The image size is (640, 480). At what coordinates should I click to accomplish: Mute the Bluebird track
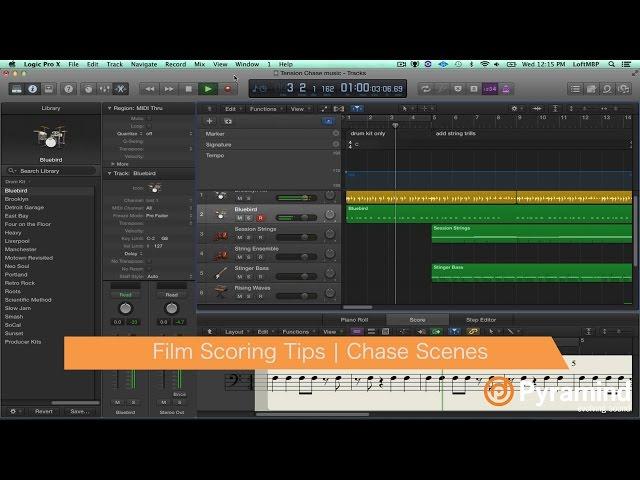pos(240,218)
